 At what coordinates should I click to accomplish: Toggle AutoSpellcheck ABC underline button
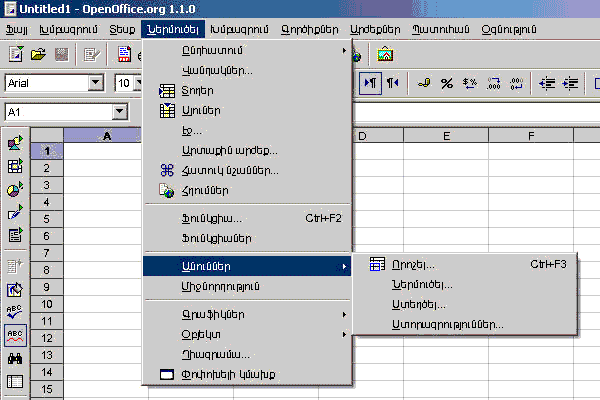[15, 335]
